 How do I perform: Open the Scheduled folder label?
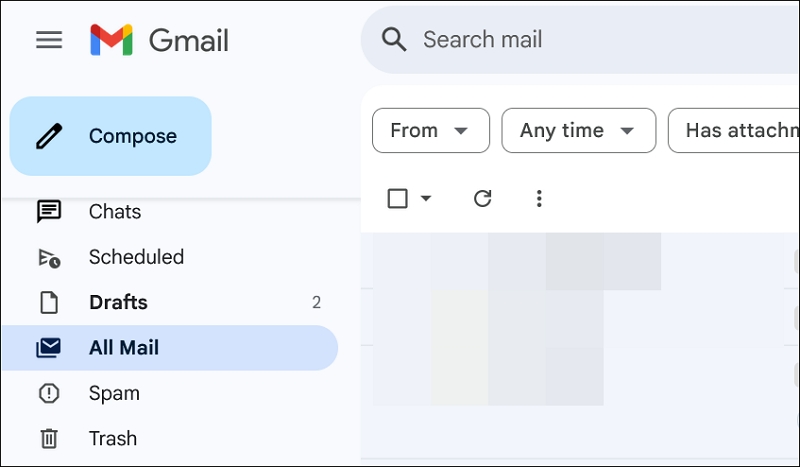click(136, 257)
